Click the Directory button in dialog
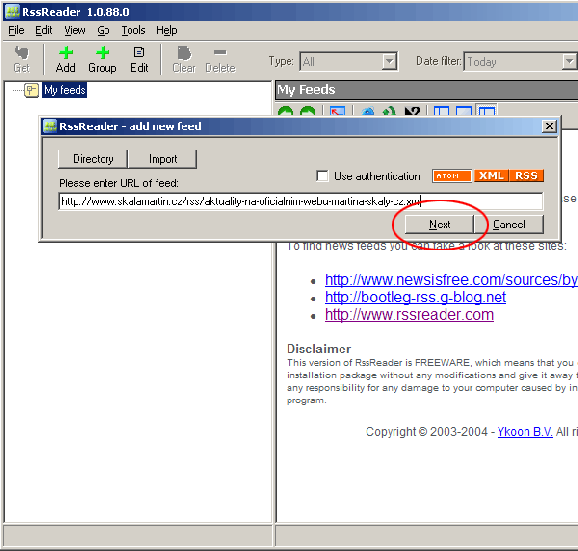The height and width of the screenshot is (551, 578). (x=93, y=159)
